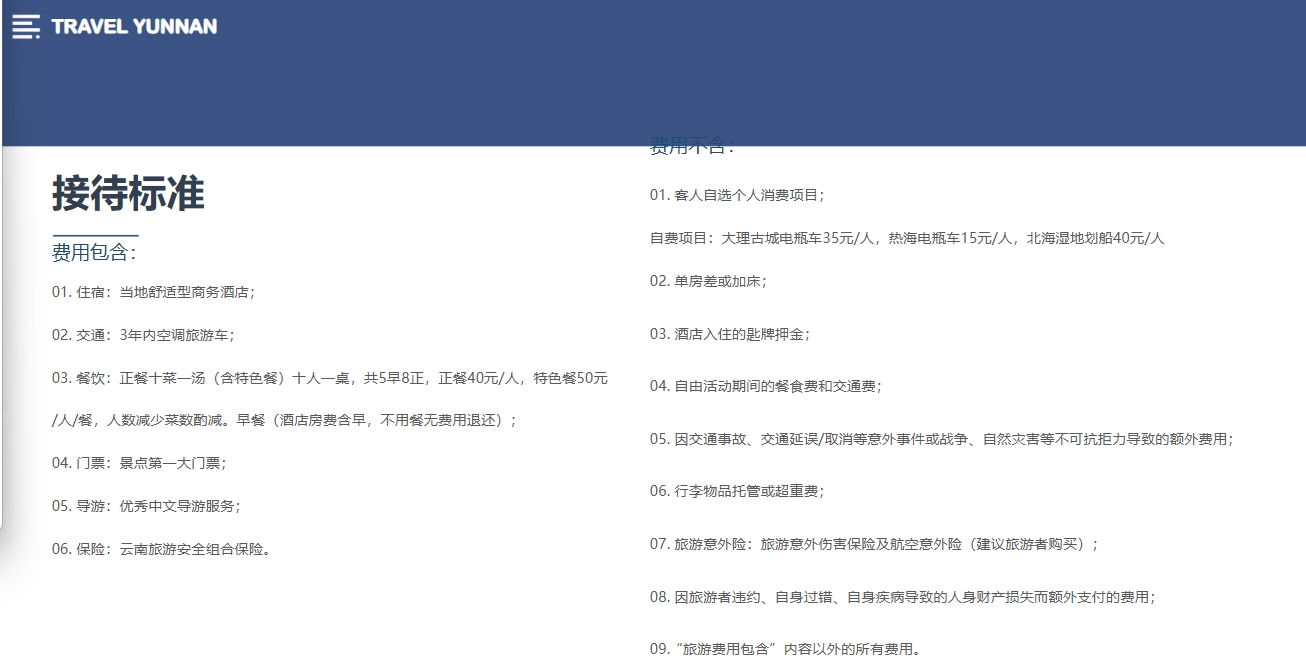Click item 09 内容以外的所有费用 line

point(785,649)
